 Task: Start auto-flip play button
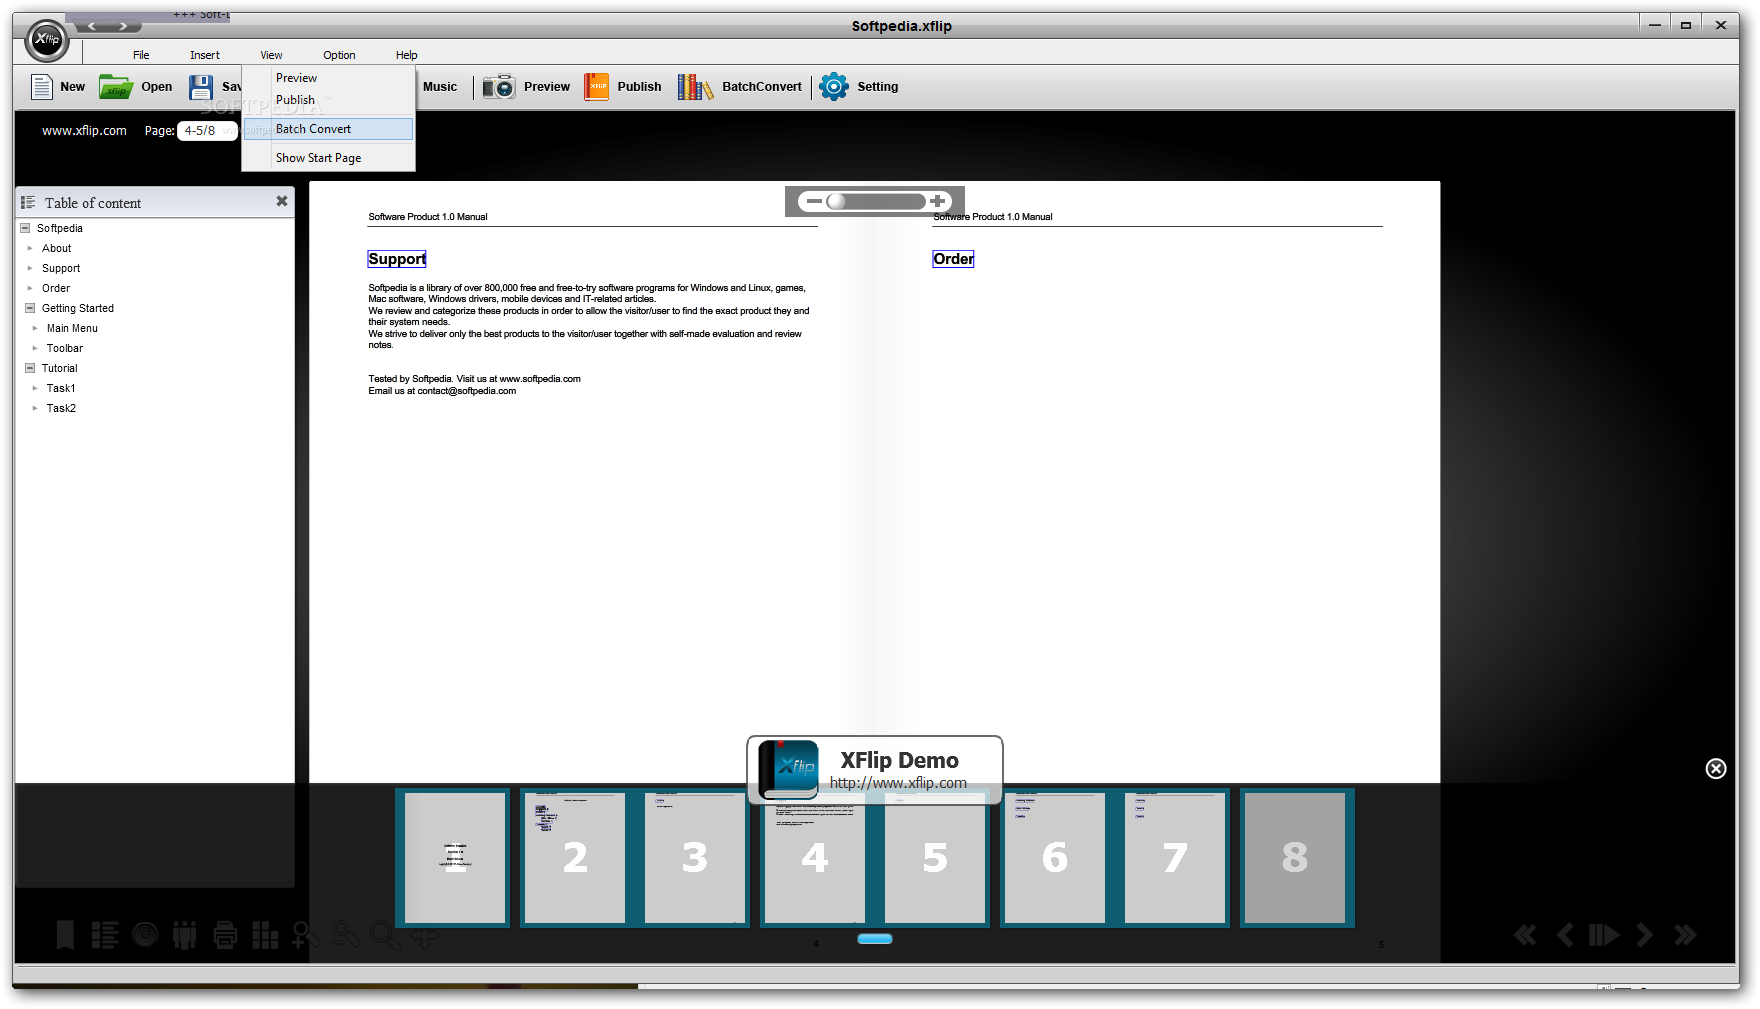[x=1604, y=935]
